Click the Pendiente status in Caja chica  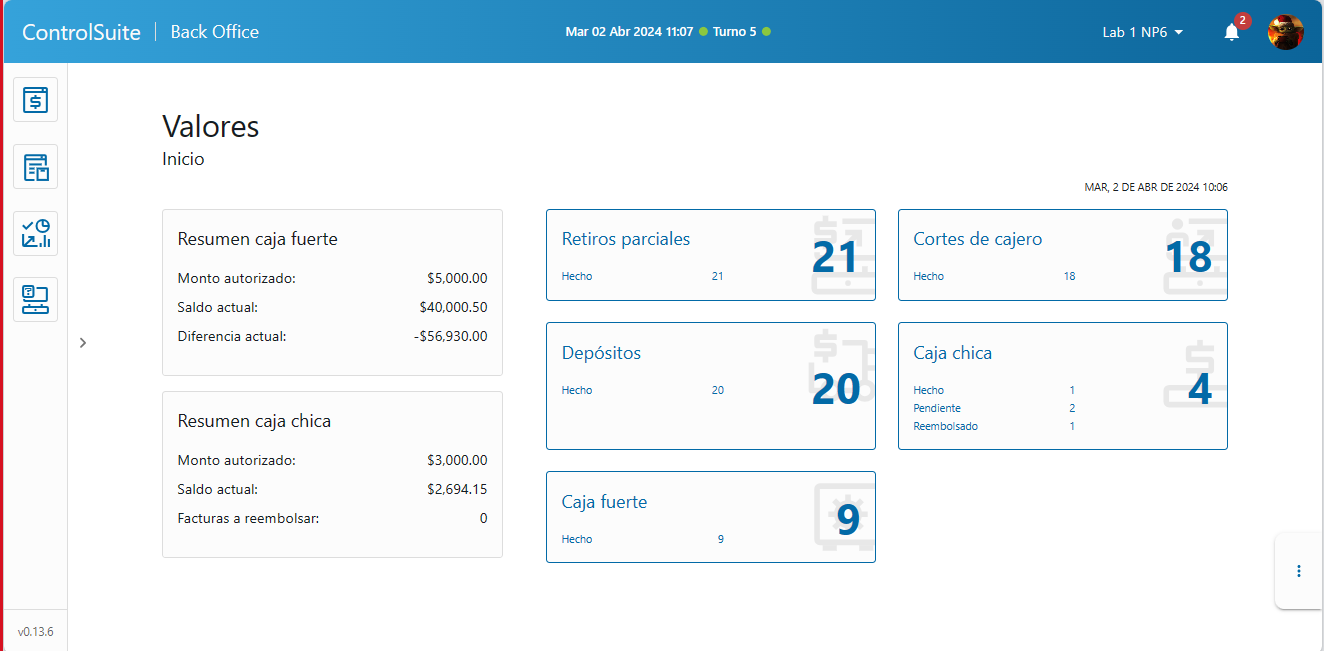[937, 408]
